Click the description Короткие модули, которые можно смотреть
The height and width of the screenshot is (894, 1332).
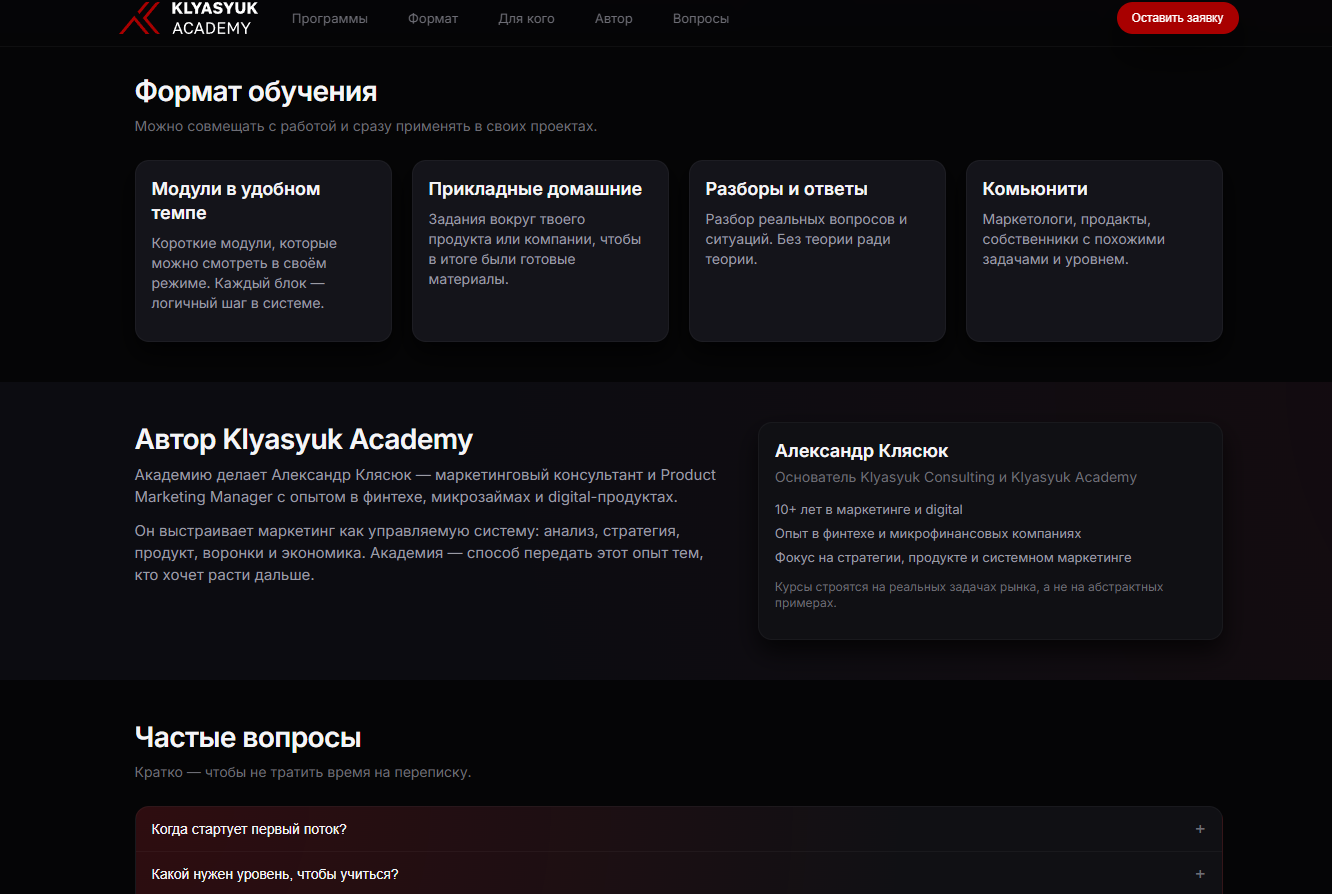click(244, 273)
